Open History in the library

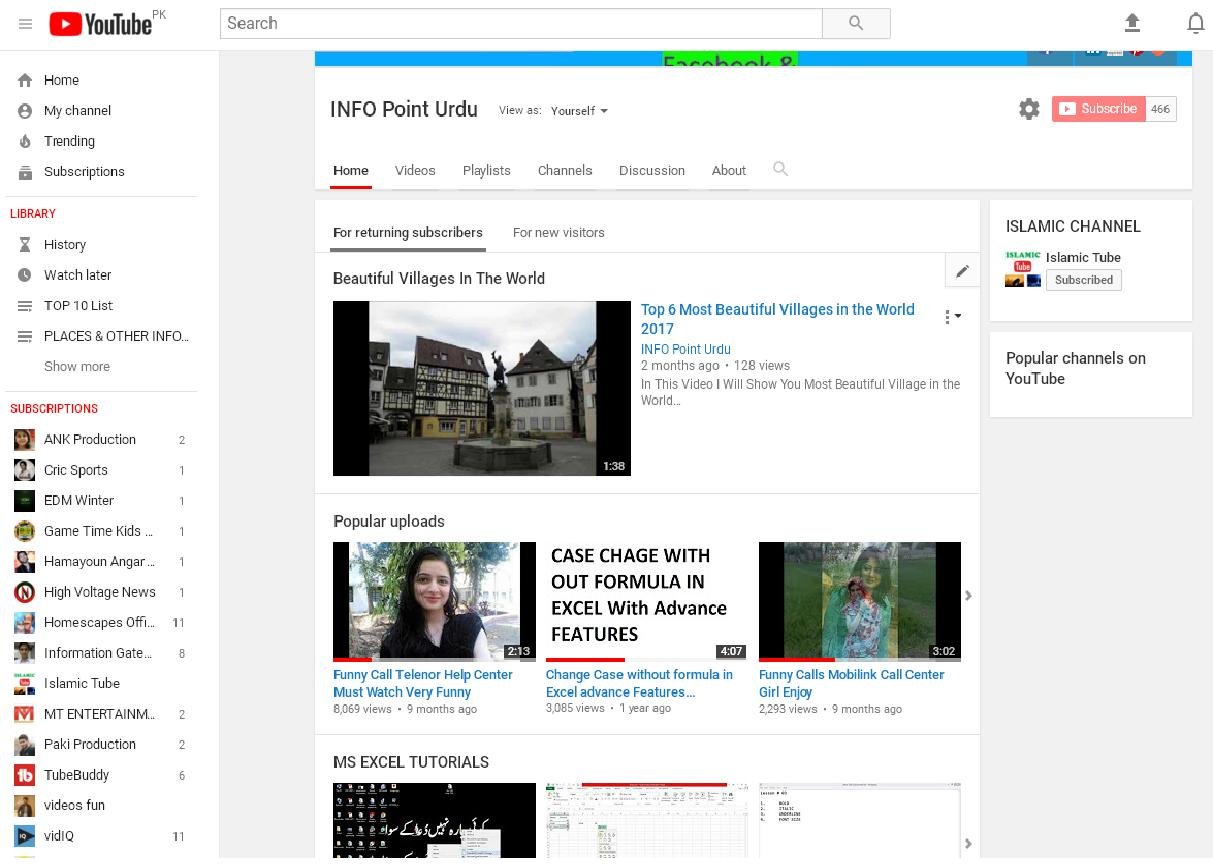tap(65, 245)
